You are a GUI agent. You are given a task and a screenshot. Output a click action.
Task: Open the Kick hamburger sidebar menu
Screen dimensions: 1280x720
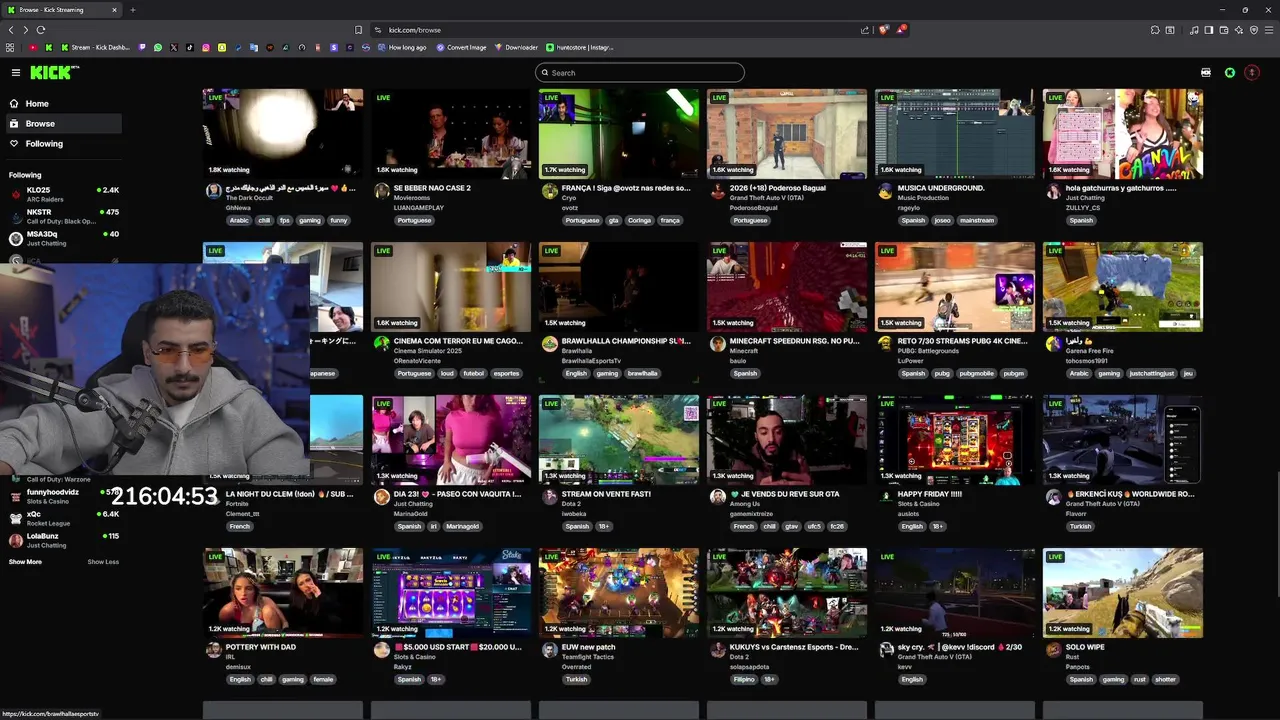[16, 72]
